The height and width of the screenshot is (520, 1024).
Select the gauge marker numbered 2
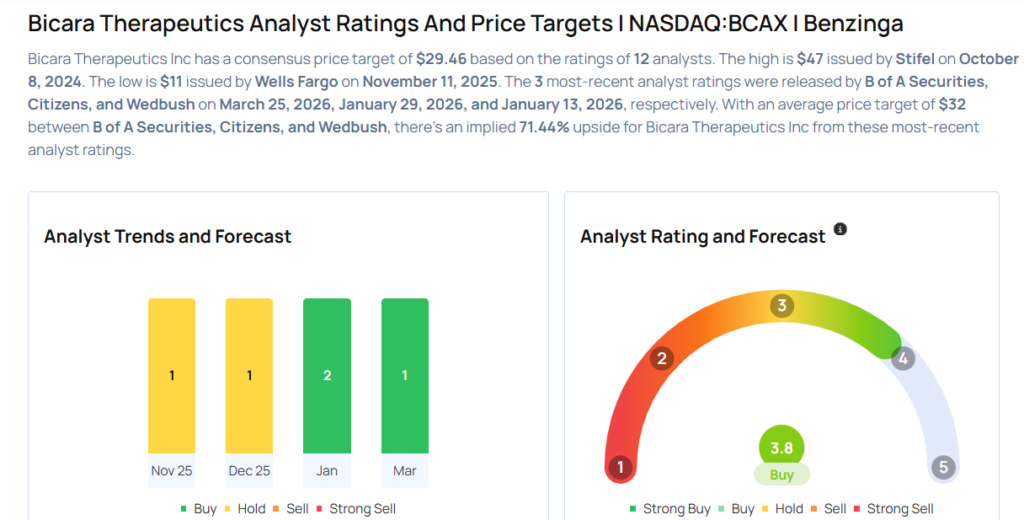pyautogui.click(x=661, y=359)
